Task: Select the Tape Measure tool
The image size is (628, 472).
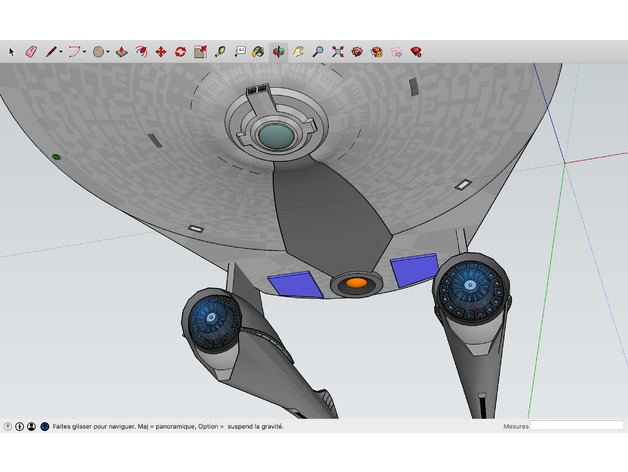Action: coord(220,52)
